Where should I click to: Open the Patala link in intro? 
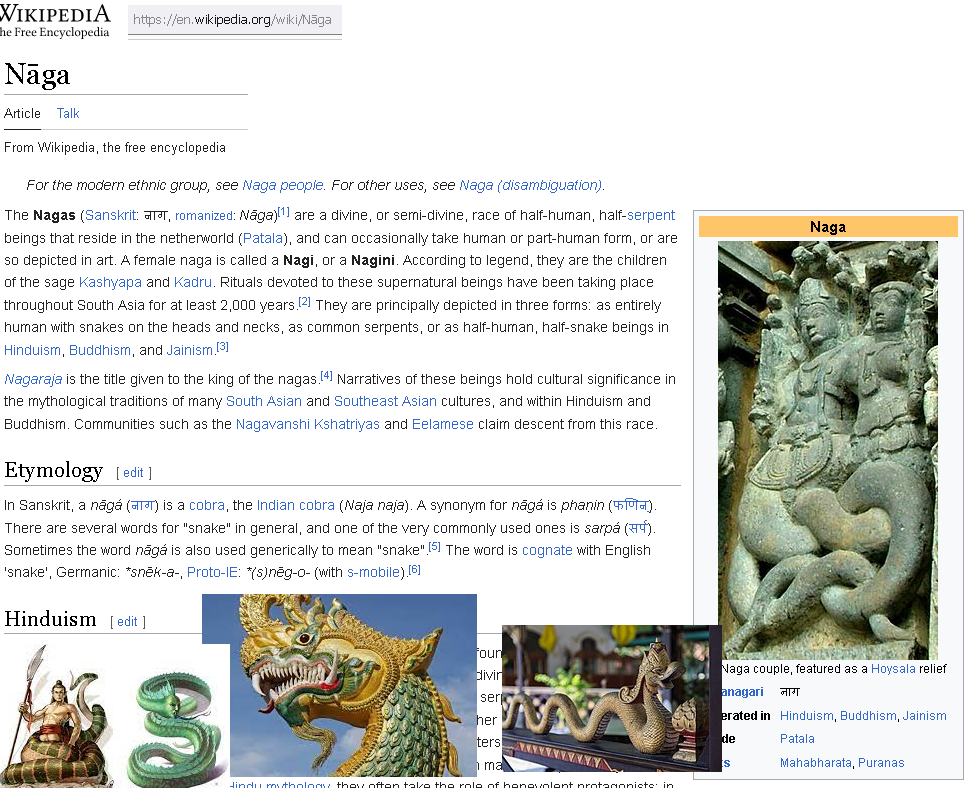[263, 238]
